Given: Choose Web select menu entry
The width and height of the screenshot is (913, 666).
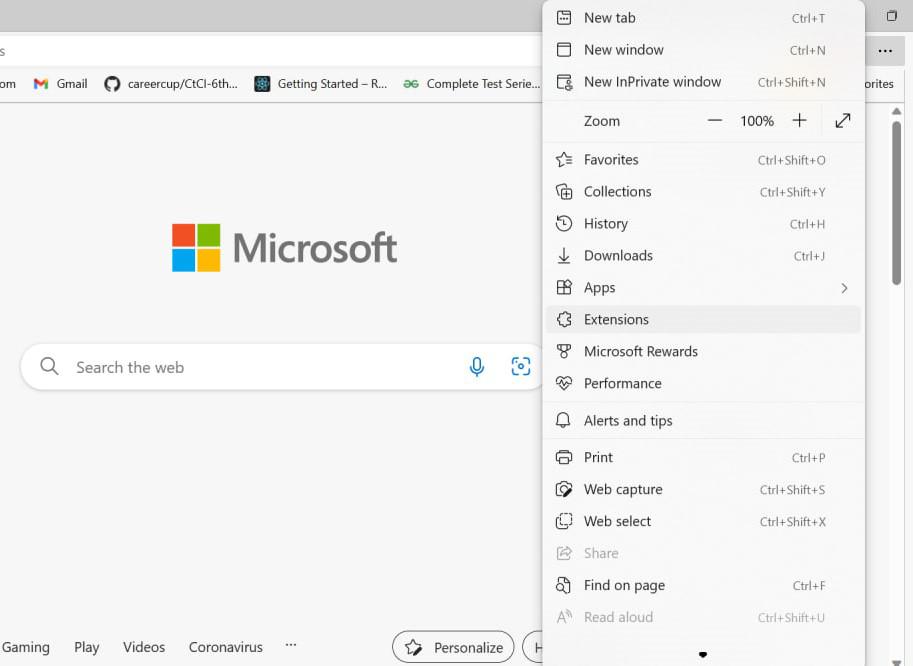Looking at the screenshot, I should pos(703,521).
